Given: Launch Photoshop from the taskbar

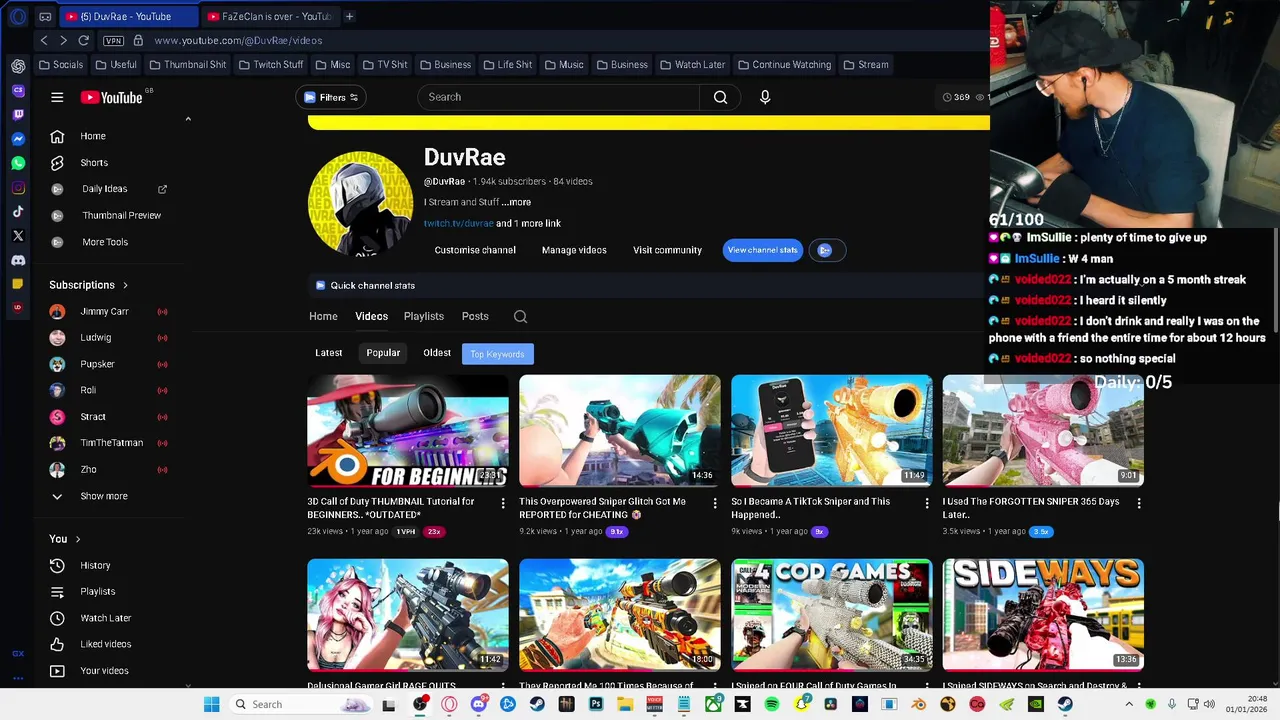Looking at the screenshot, I should click(x=596, y=704).
